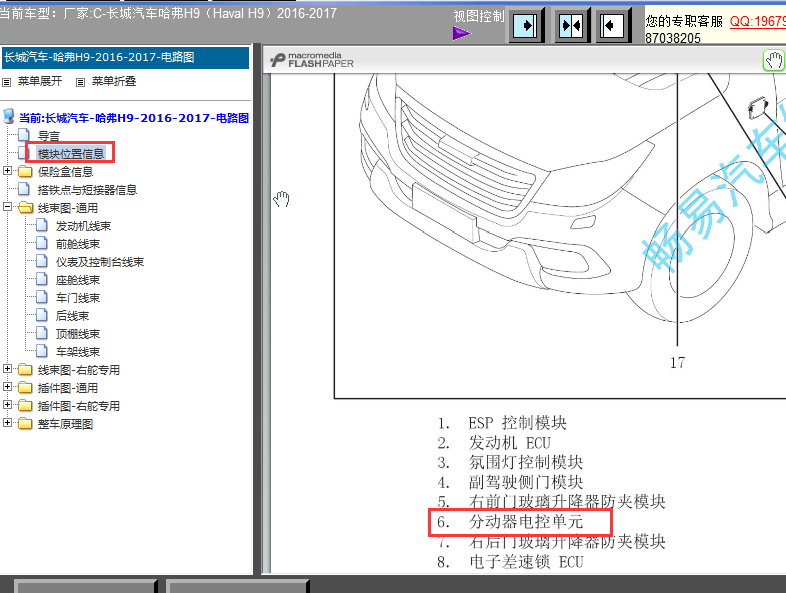This screenshot has height=593, width=786.
Task: Click the 长城汽车-哈弗H9-2016-2017-电路图 blue header
Action: tap(125, 58)
